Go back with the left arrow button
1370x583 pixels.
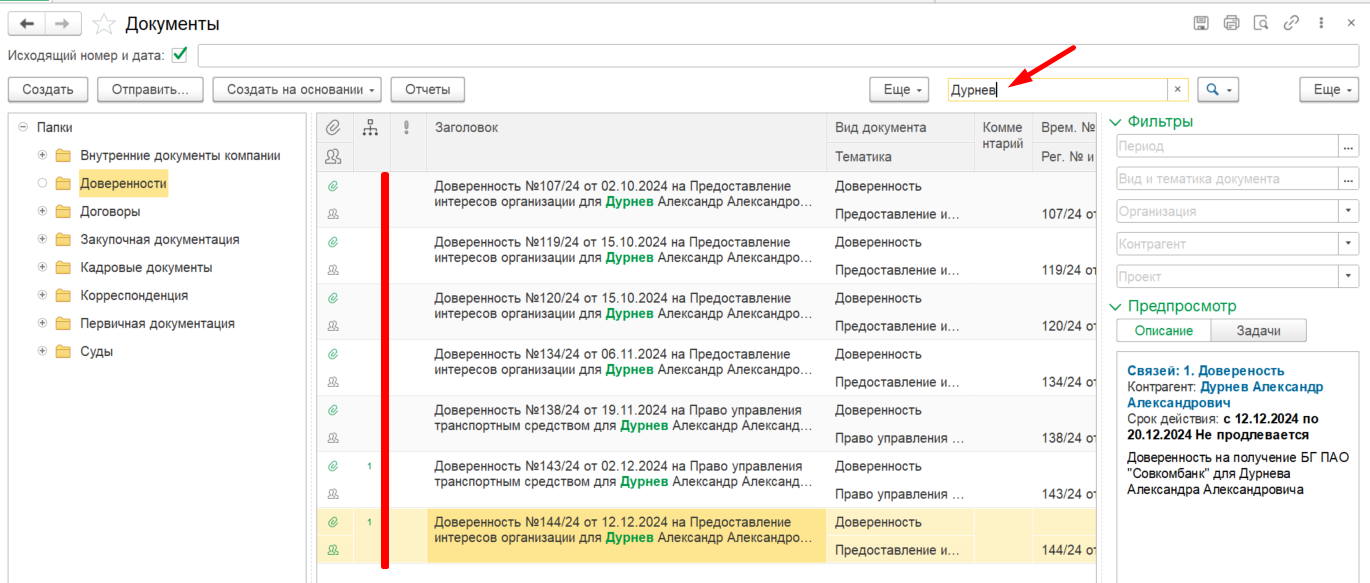(x=26, y=23)
